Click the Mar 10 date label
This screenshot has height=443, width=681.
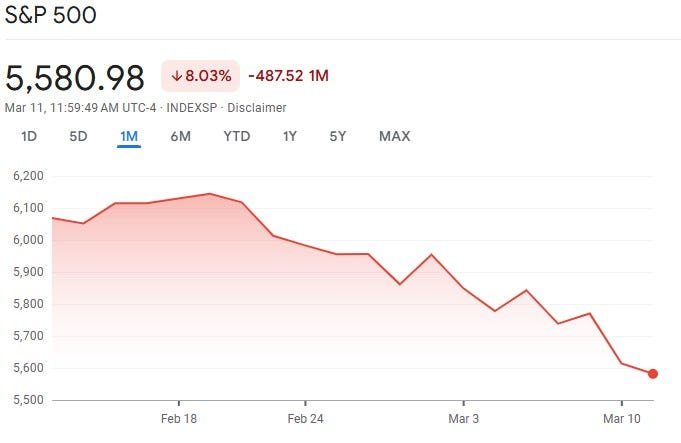[x=621, y=418]
